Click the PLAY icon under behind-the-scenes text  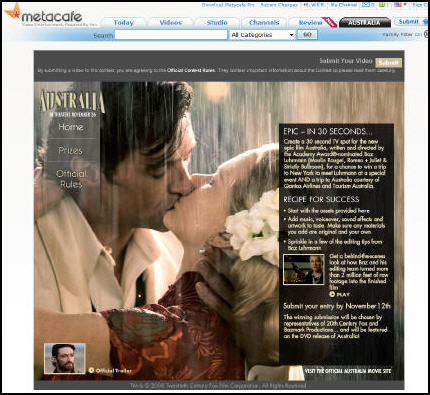click(332, 294)
